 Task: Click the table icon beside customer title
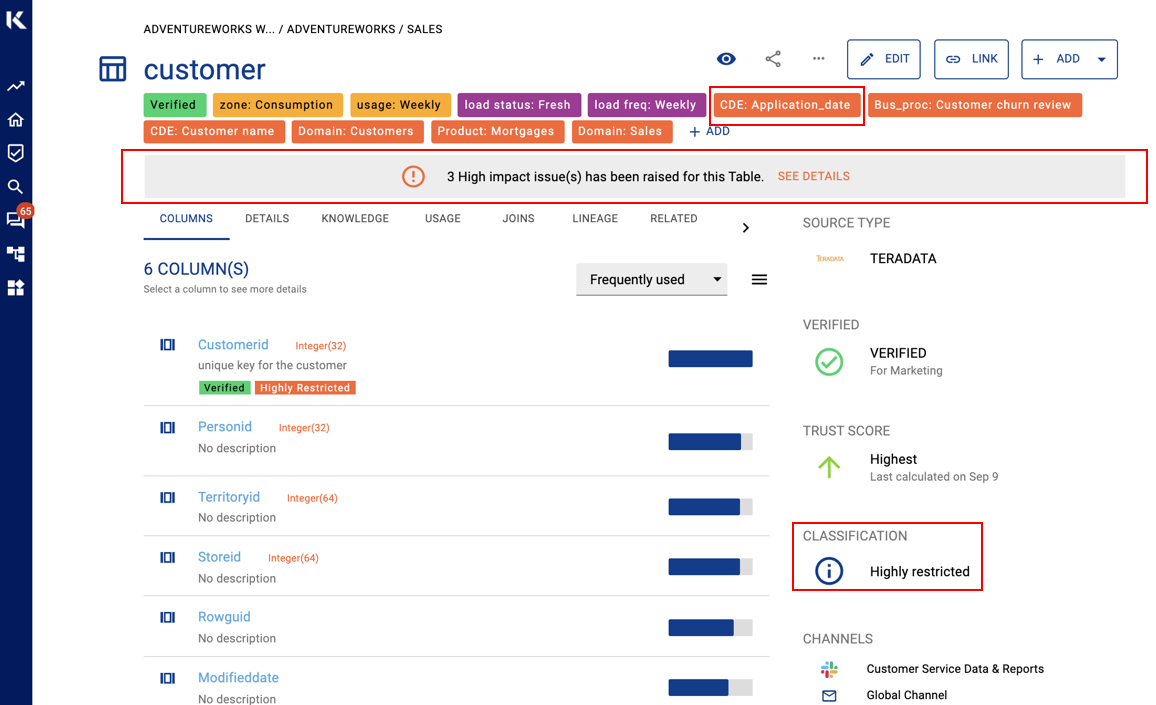pyautogui.click(x=113, y=69)
